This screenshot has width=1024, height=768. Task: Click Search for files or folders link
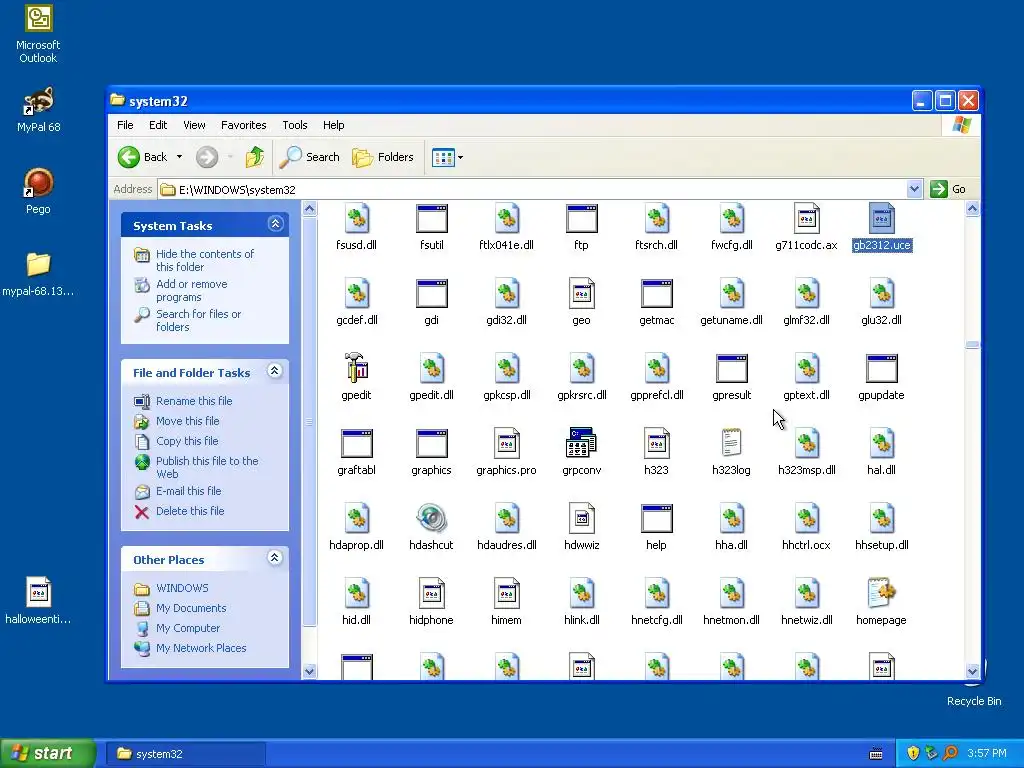point(198,320)
